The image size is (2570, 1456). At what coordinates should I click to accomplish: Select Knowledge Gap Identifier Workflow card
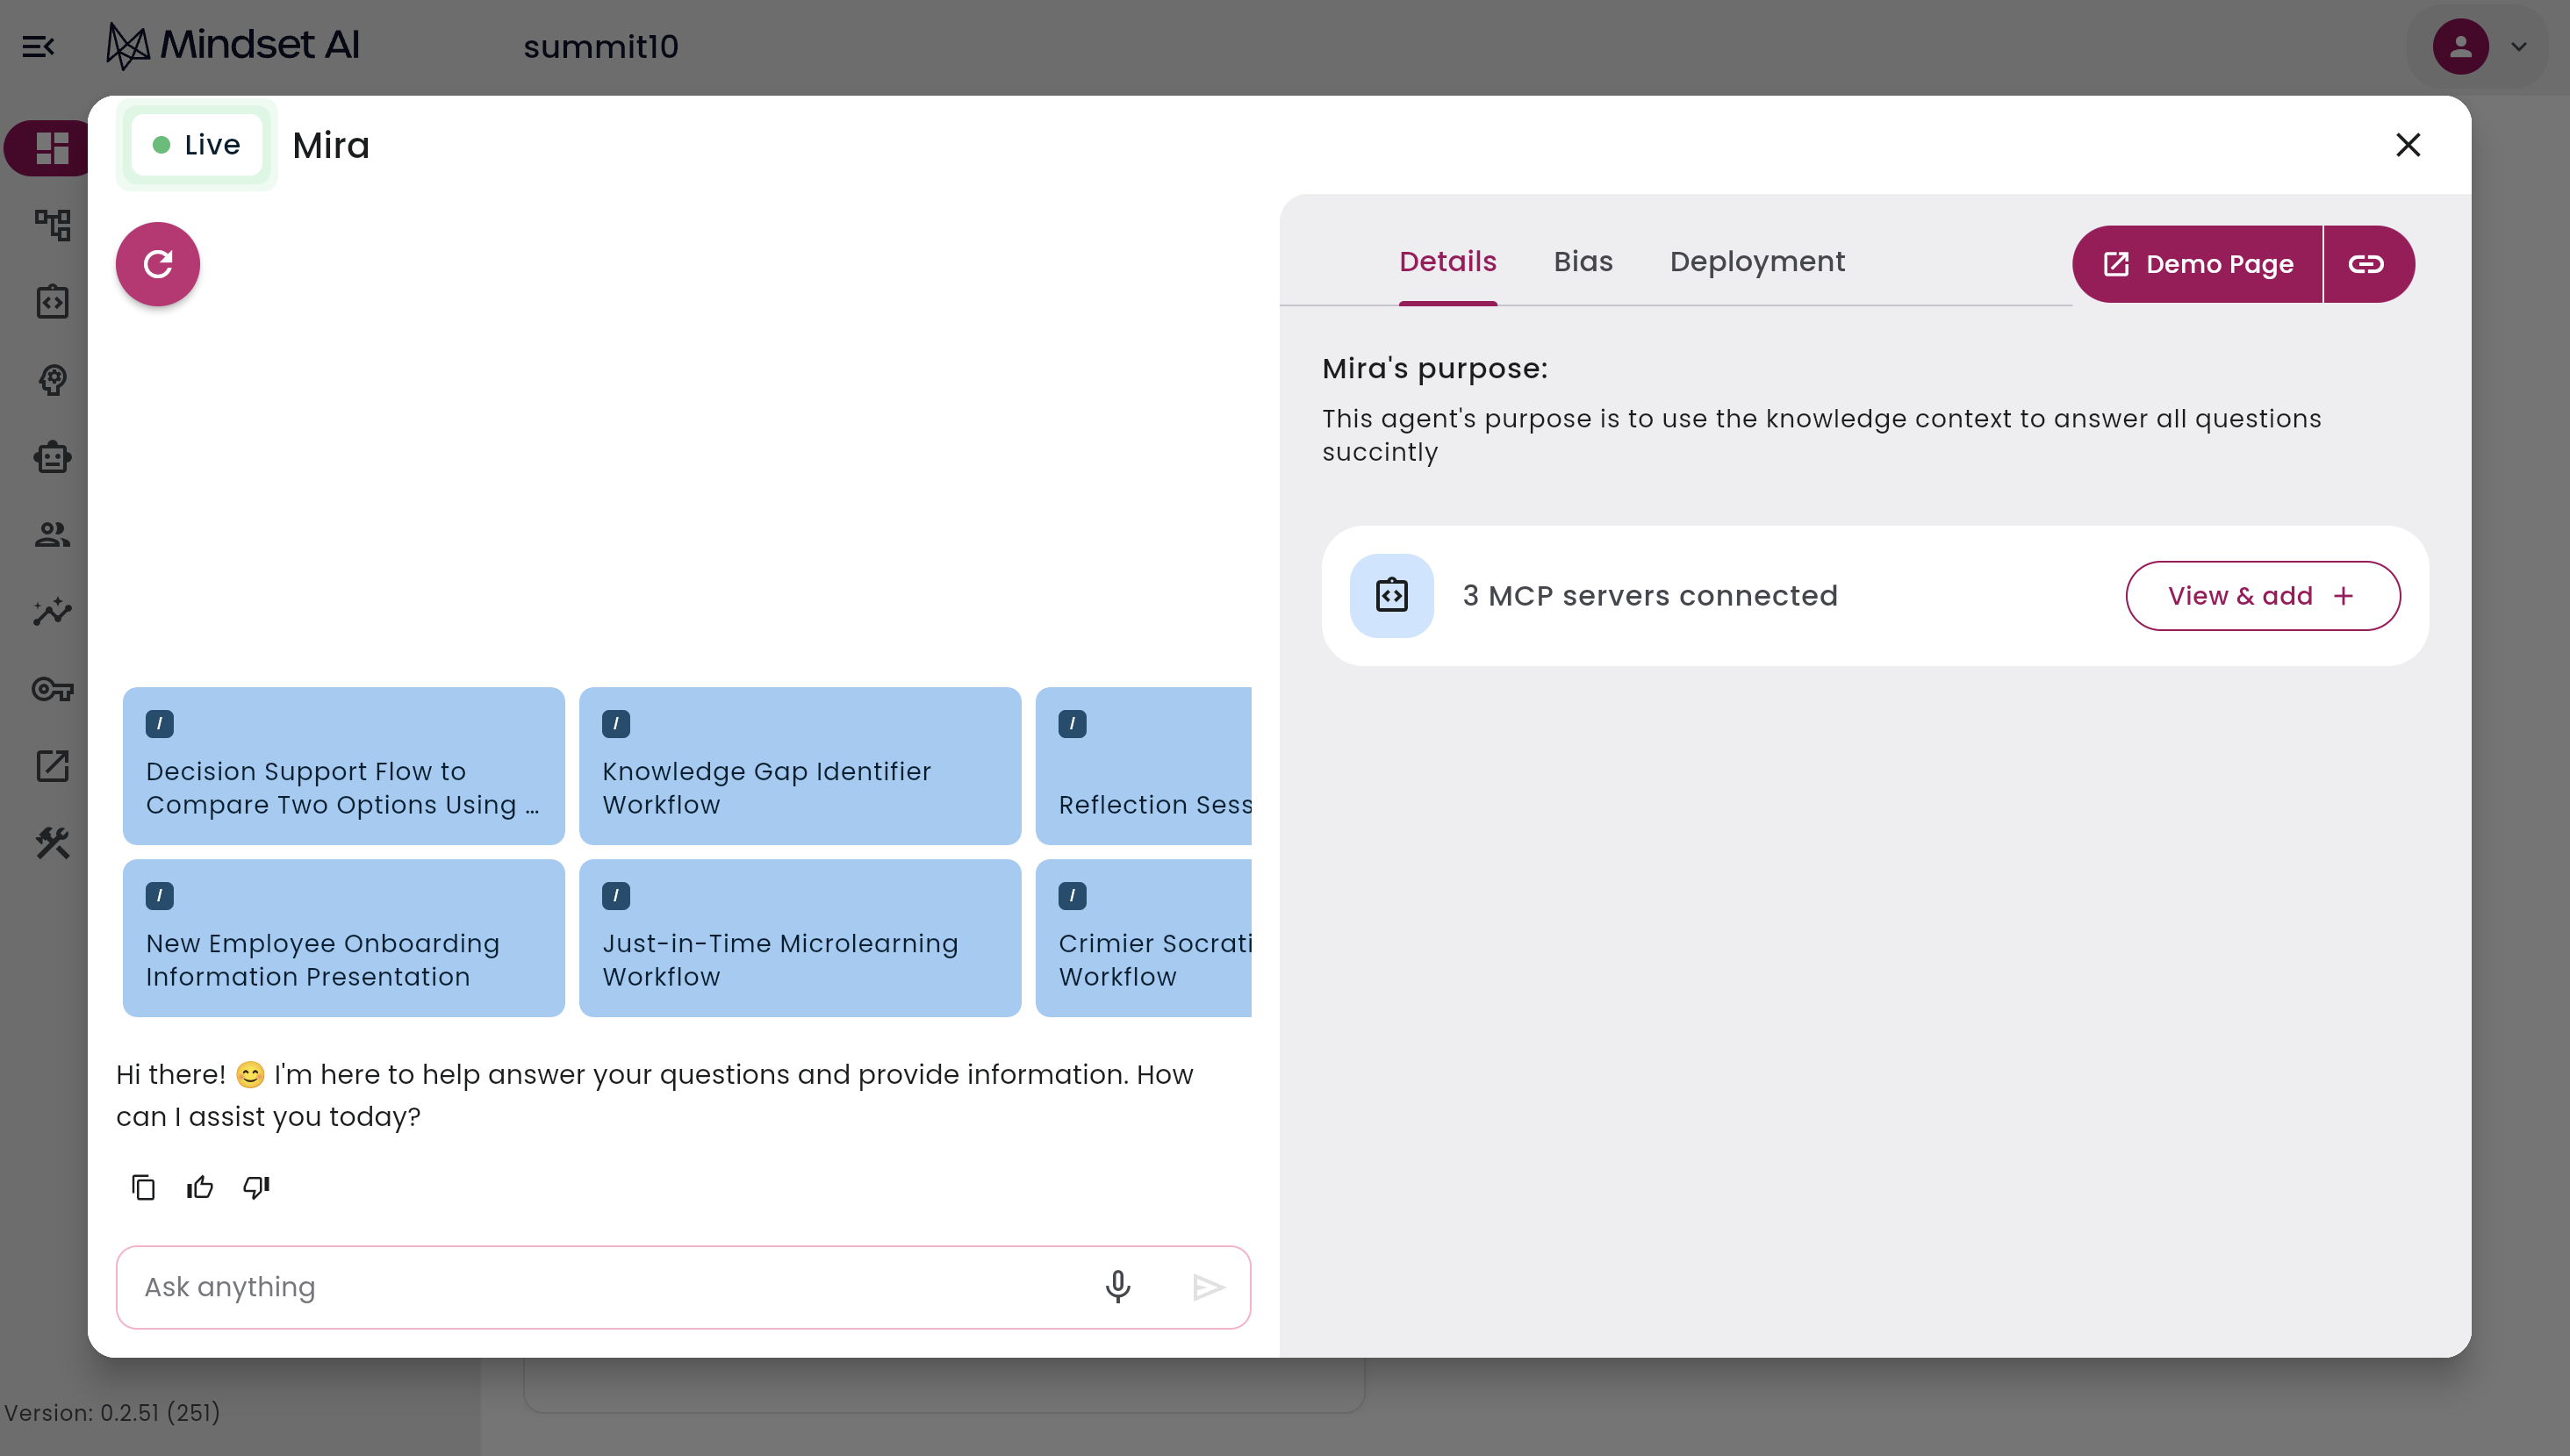click(x=800, y=766)
